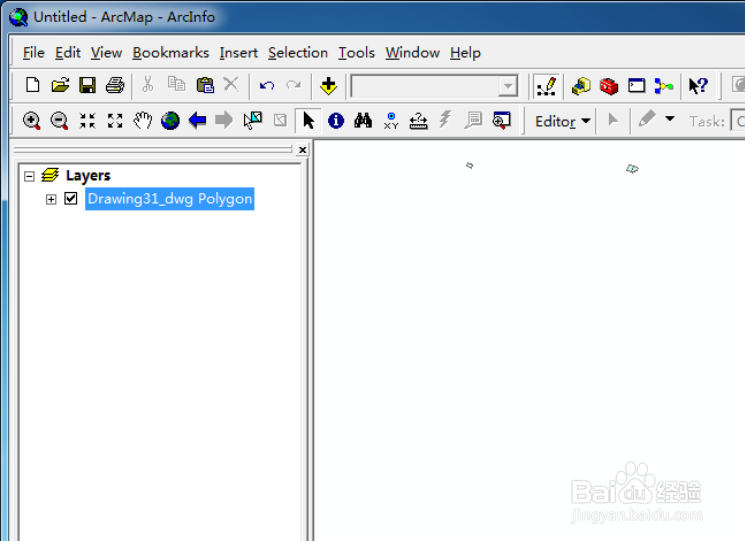
Task: Open the Insert menu
Action: [239, 53]
